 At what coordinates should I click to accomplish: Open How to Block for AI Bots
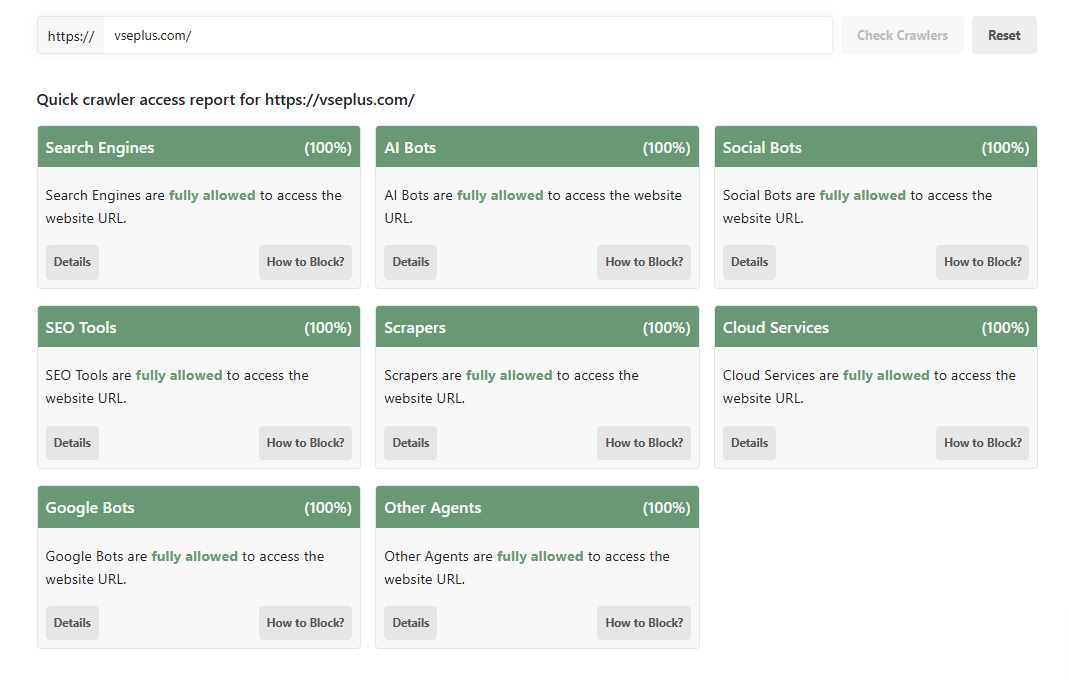point(644,262)
